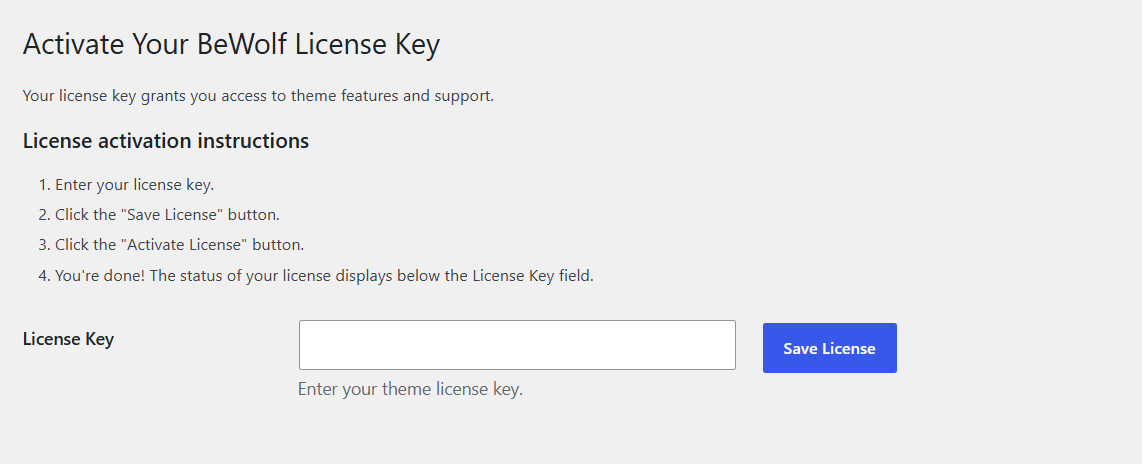This screenshot has height=464, width=1142.
Task: Select the License Key field label
Action: [68, 339]
